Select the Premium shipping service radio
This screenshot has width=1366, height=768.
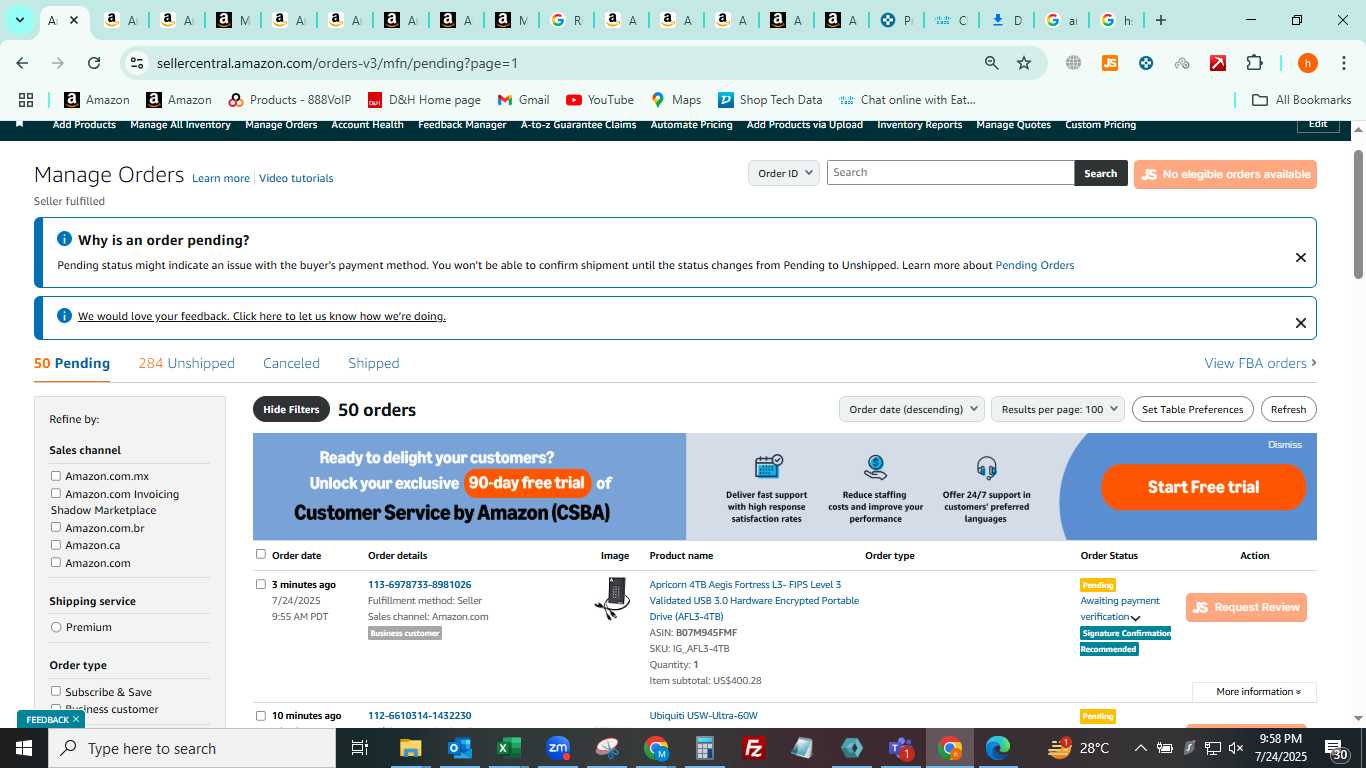[x=56, y=627]
